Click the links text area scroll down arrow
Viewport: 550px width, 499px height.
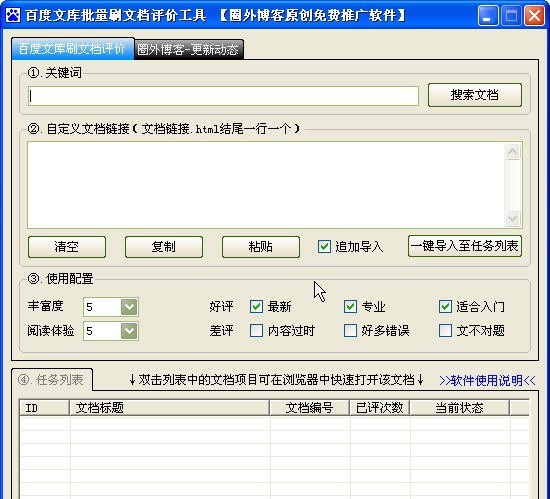click(512, 219)
